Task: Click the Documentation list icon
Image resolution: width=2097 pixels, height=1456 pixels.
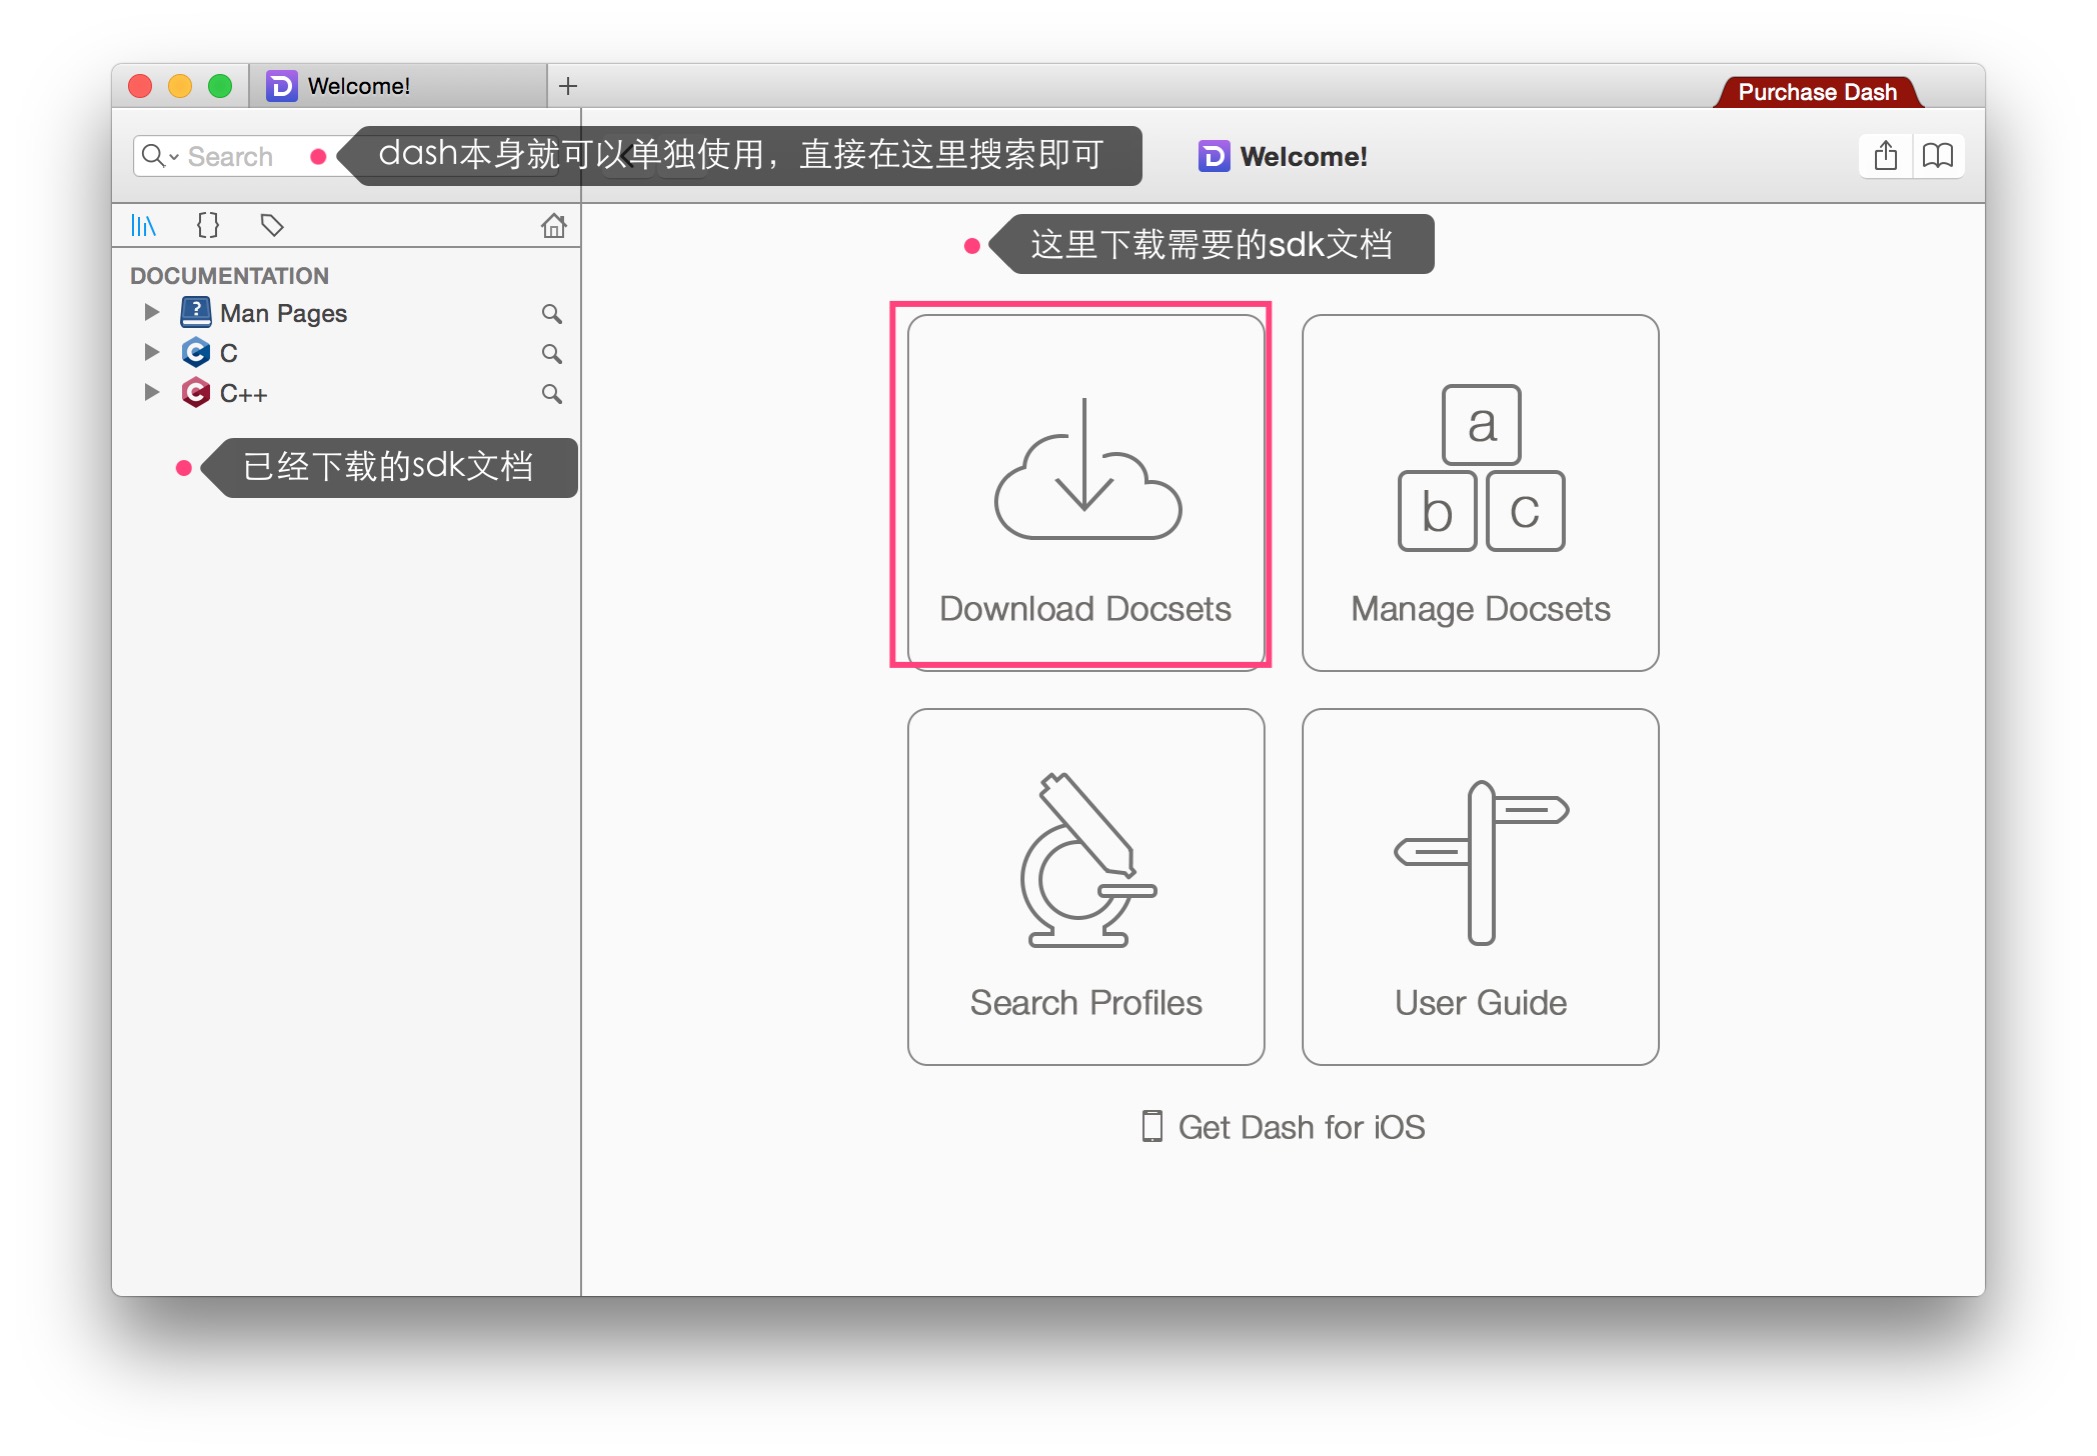Action: point(145,225)
